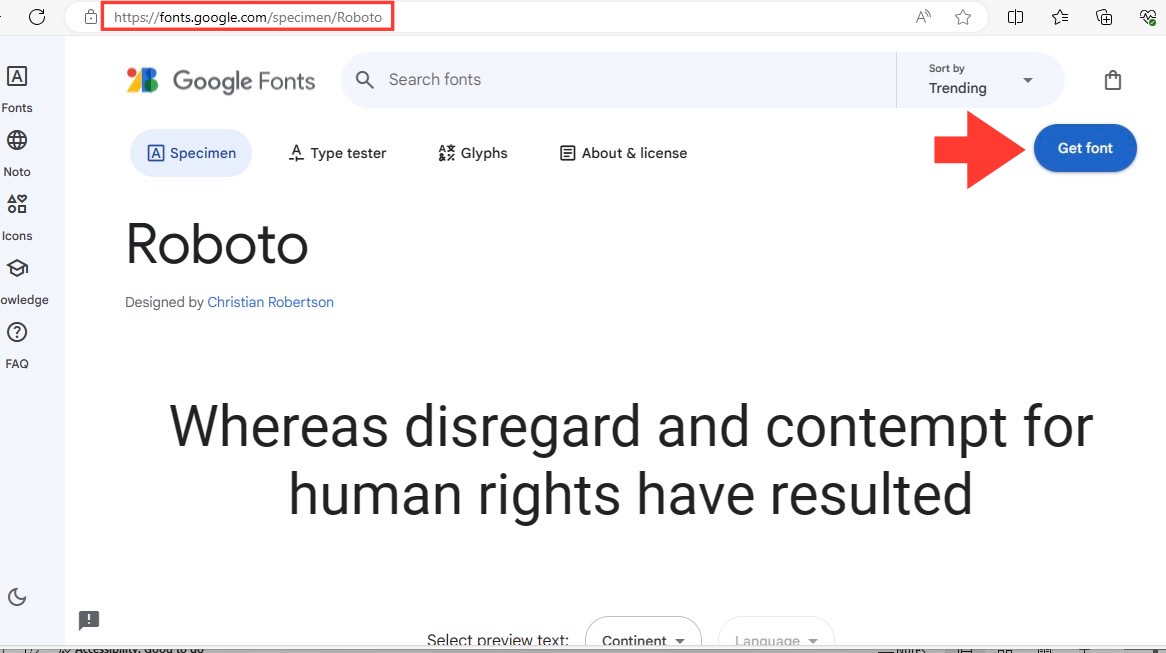Click the Google Fonts logo
1166x653 pixels.
coord(221,80)
